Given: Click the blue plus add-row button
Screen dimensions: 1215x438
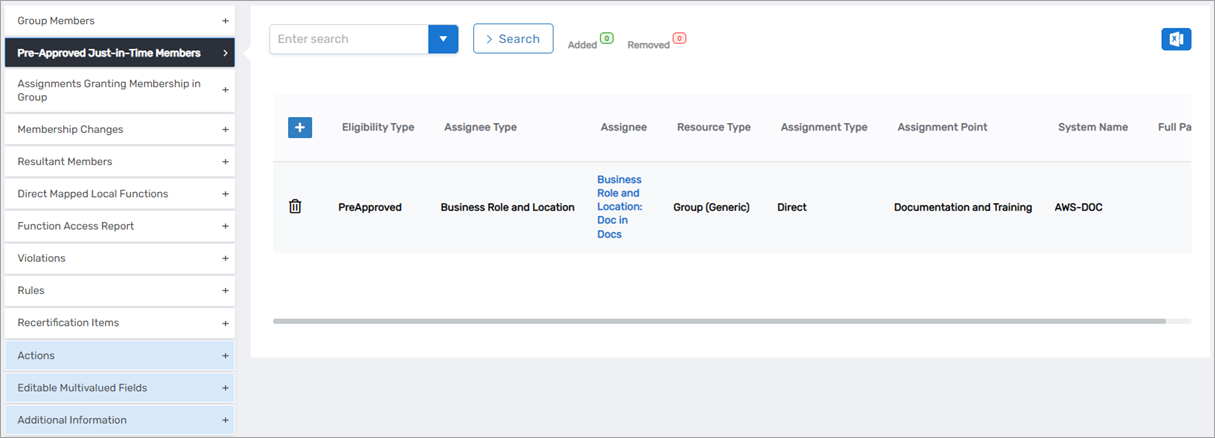Looking at the screenshot, I should 300,127.
